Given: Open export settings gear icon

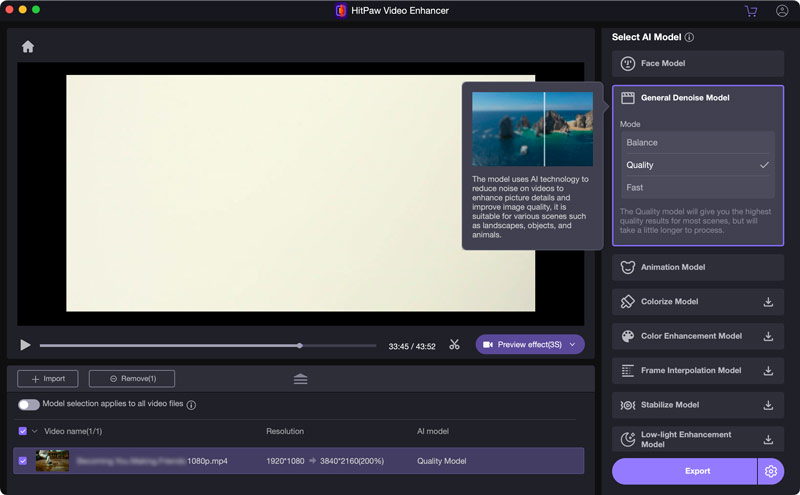Looking at the screenshot, I should point(770,471).
